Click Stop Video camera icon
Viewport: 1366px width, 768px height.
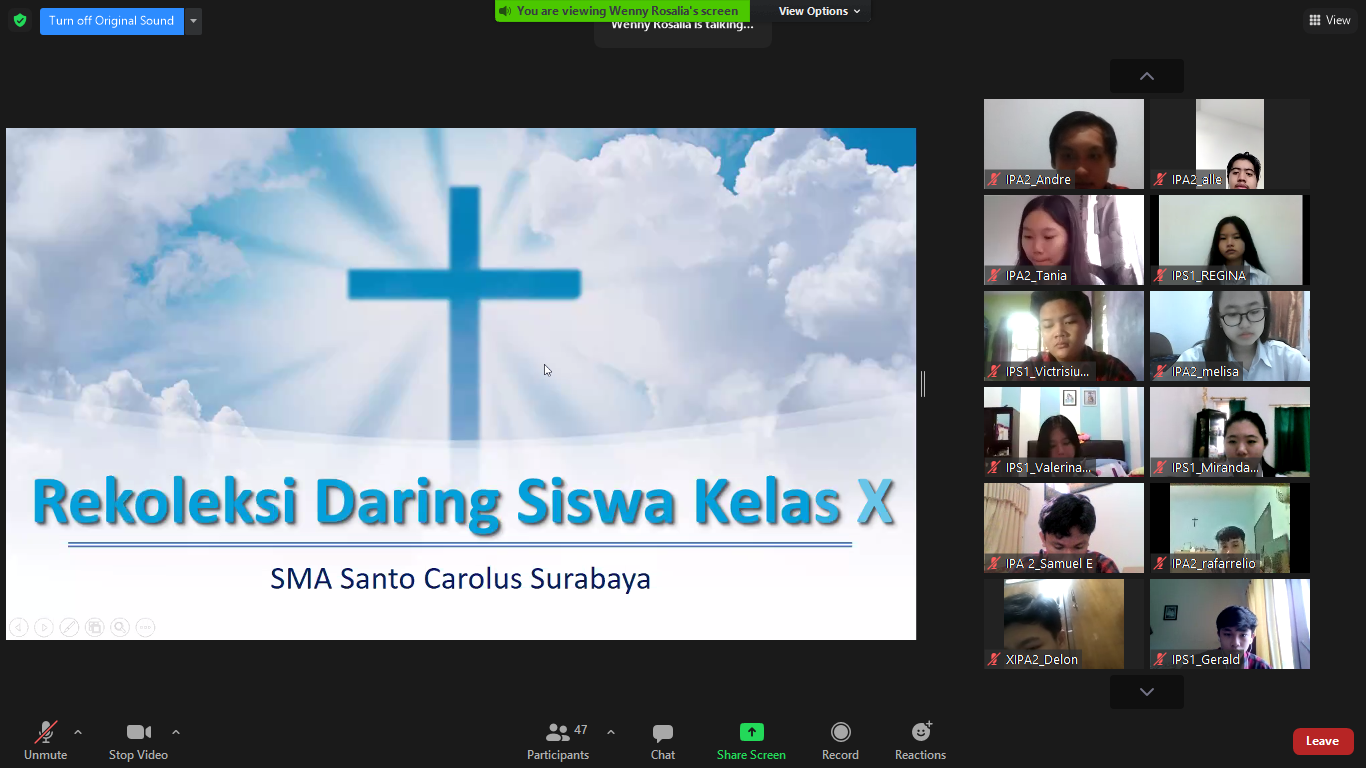click(139, 732)
